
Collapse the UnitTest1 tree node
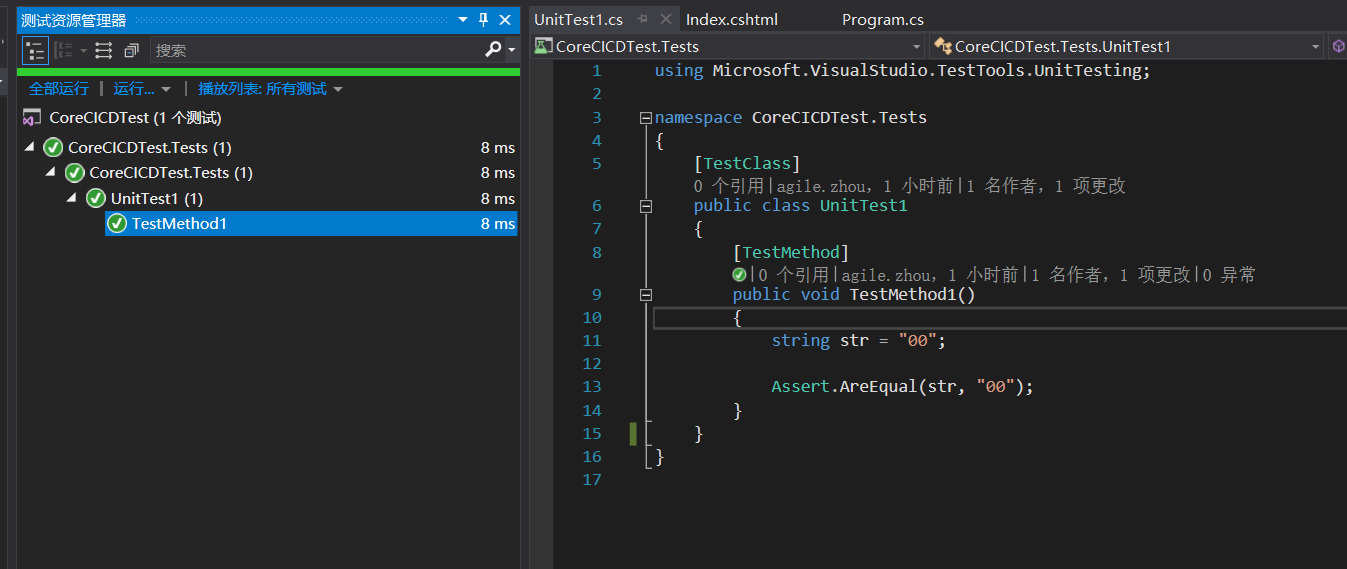click(x=72, y=198)
